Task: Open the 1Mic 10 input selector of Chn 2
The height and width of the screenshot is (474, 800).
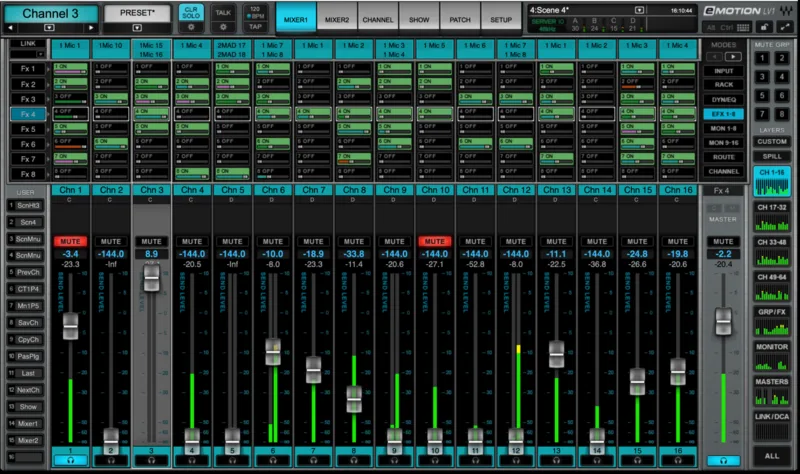Action: (x=111, y=49)
